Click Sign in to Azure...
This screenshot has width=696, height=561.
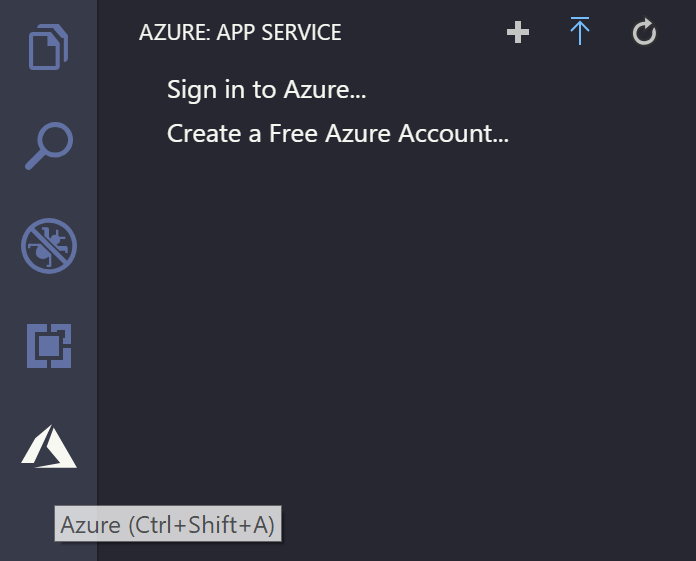click(x=266, y=90)
